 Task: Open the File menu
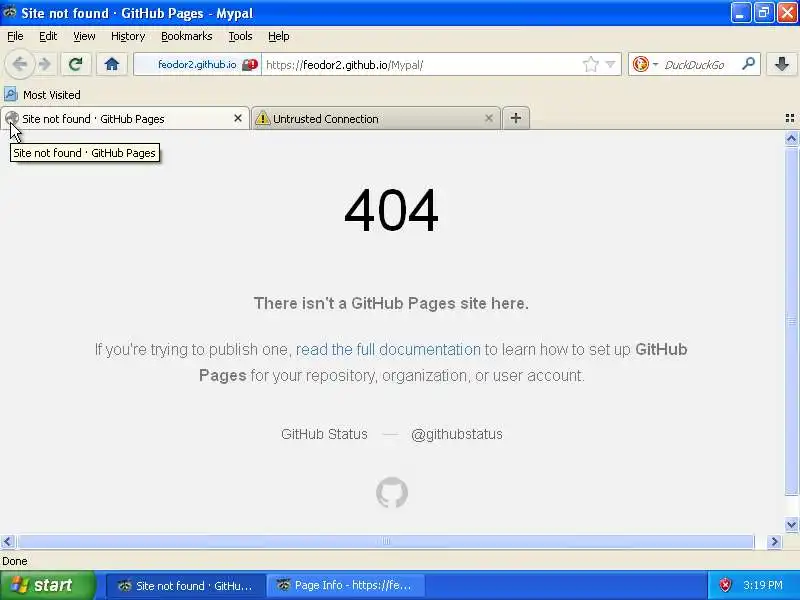[15, 36]
